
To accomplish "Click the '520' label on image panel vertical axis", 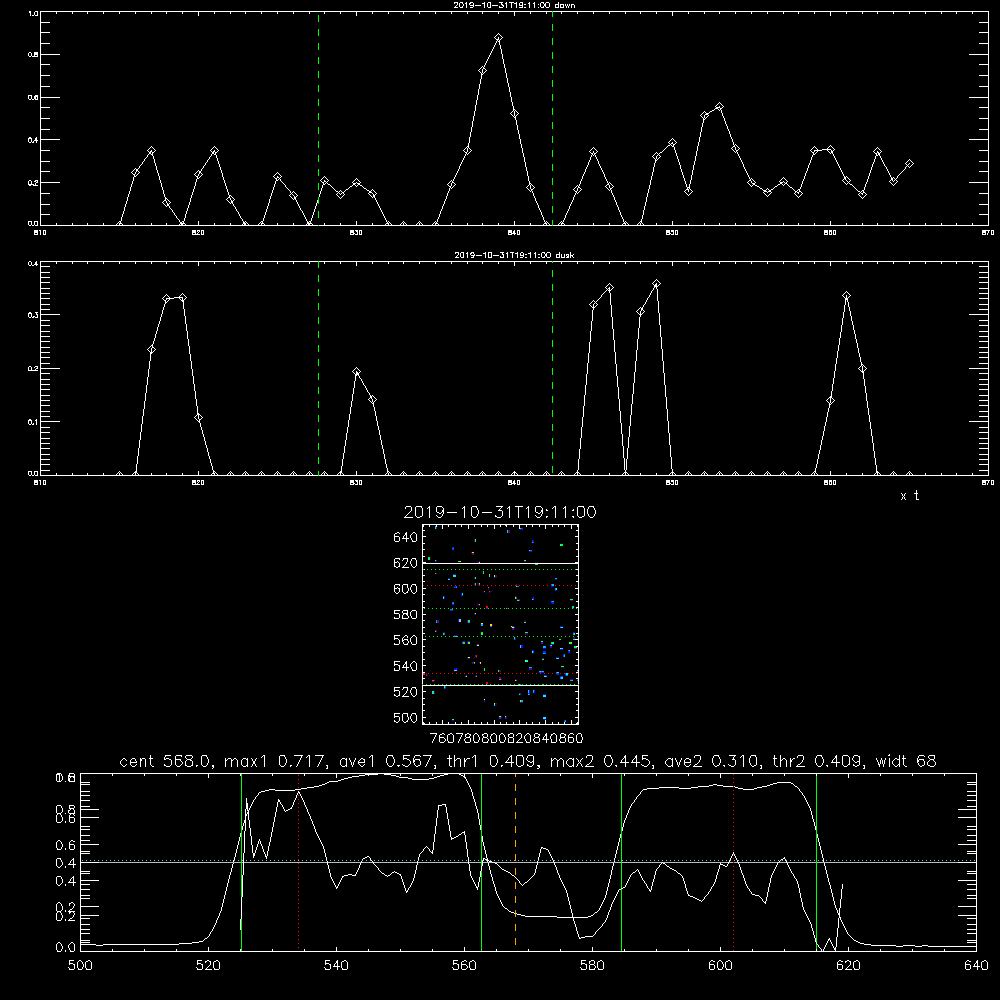I will [x=406, y=692].
